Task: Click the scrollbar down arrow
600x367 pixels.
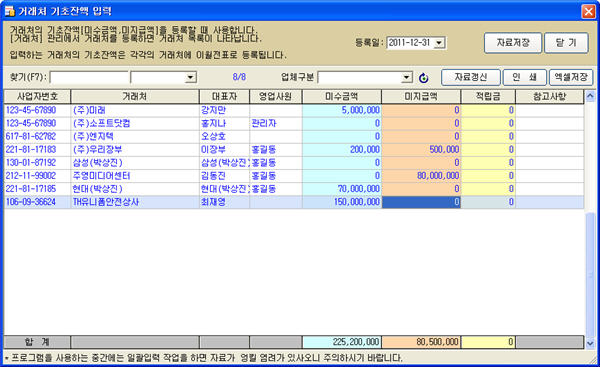Action: pyautogui.click(x=590, y=343)
